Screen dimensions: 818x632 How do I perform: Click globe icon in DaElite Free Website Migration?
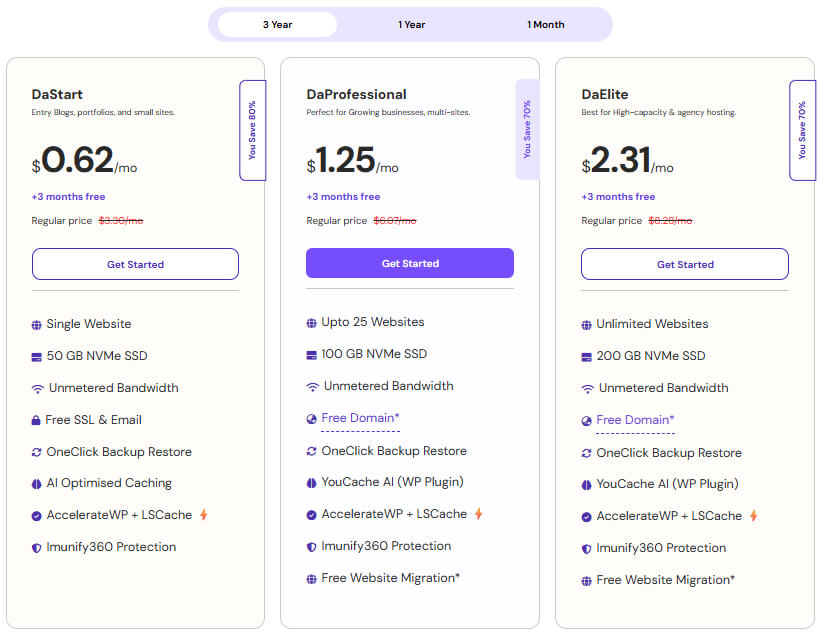(586, 581)
